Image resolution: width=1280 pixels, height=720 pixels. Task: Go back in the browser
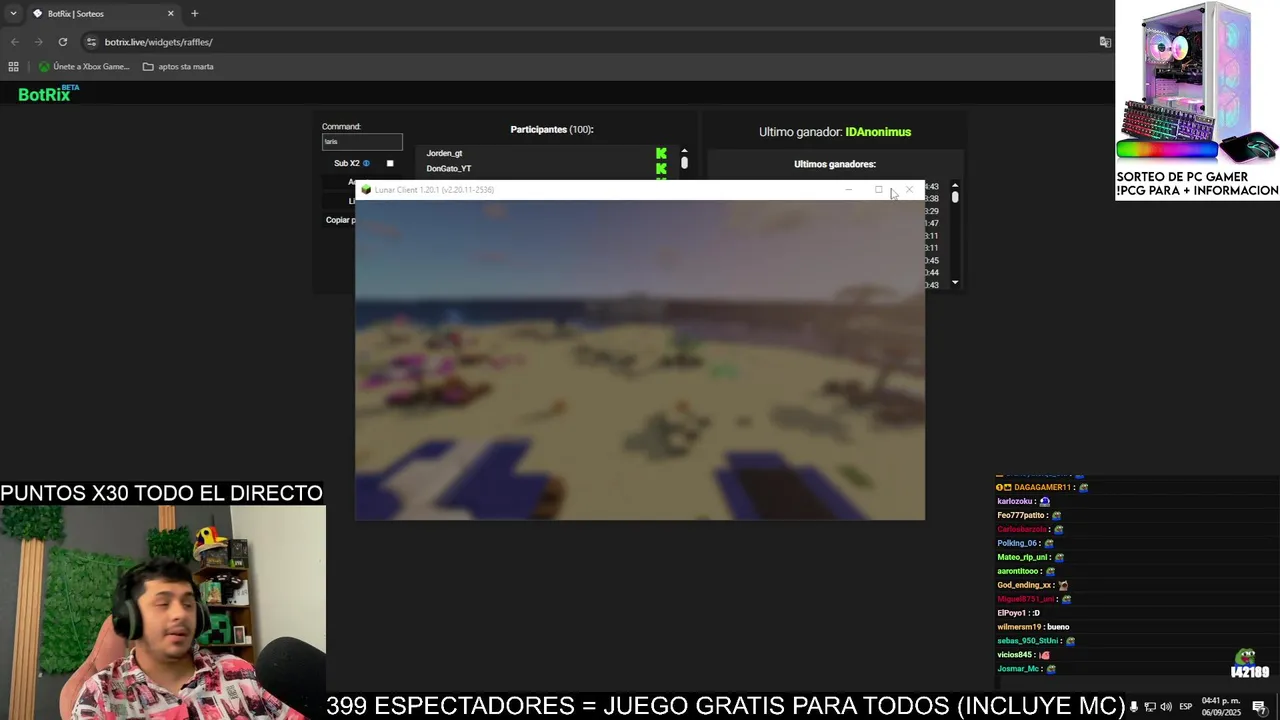tap(14, 42)
